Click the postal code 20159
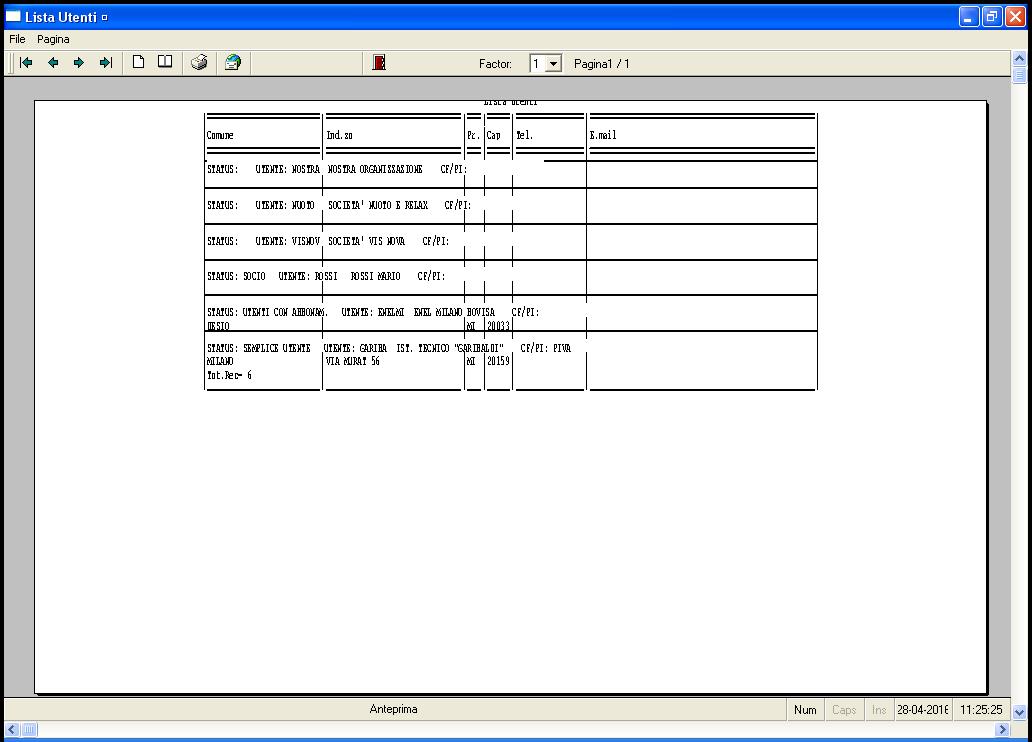This screenshot has height=742, width=1032. pos(498,361)
